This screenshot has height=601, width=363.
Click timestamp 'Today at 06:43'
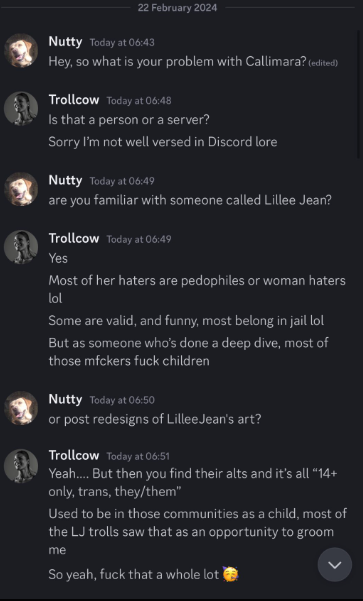coord(122,42)
